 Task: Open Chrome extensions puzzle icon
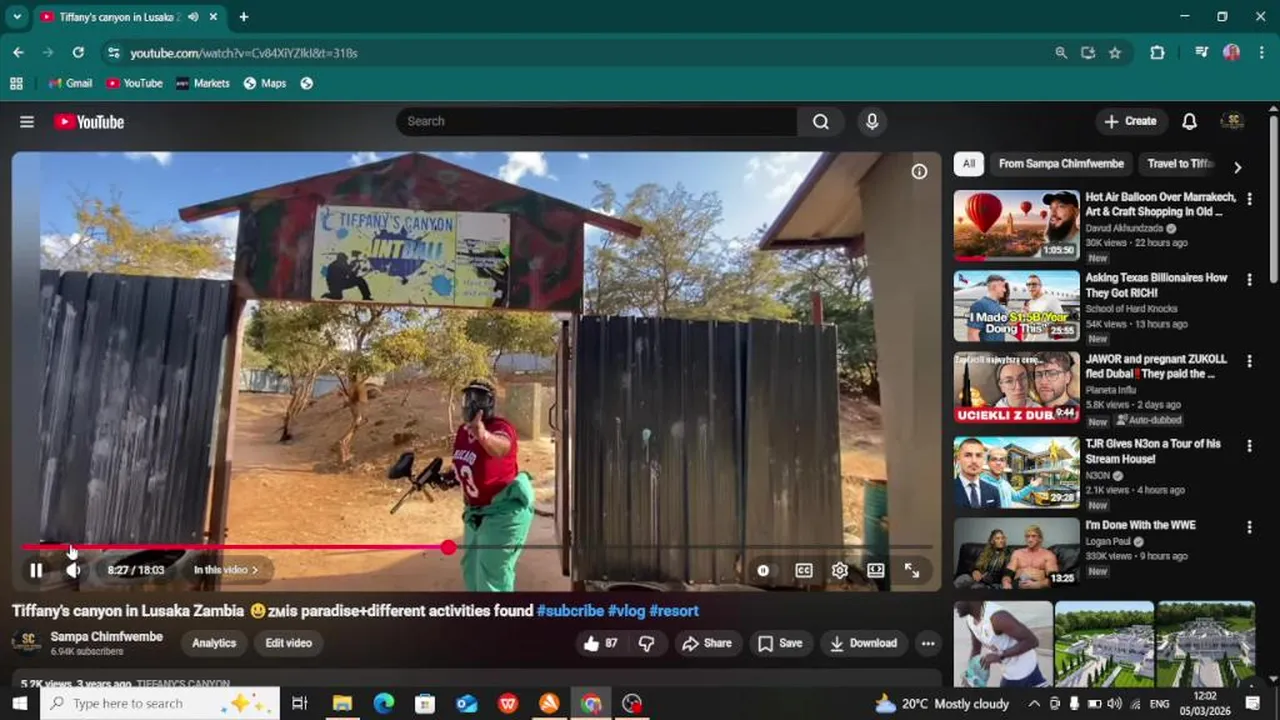click(1157, 53)
